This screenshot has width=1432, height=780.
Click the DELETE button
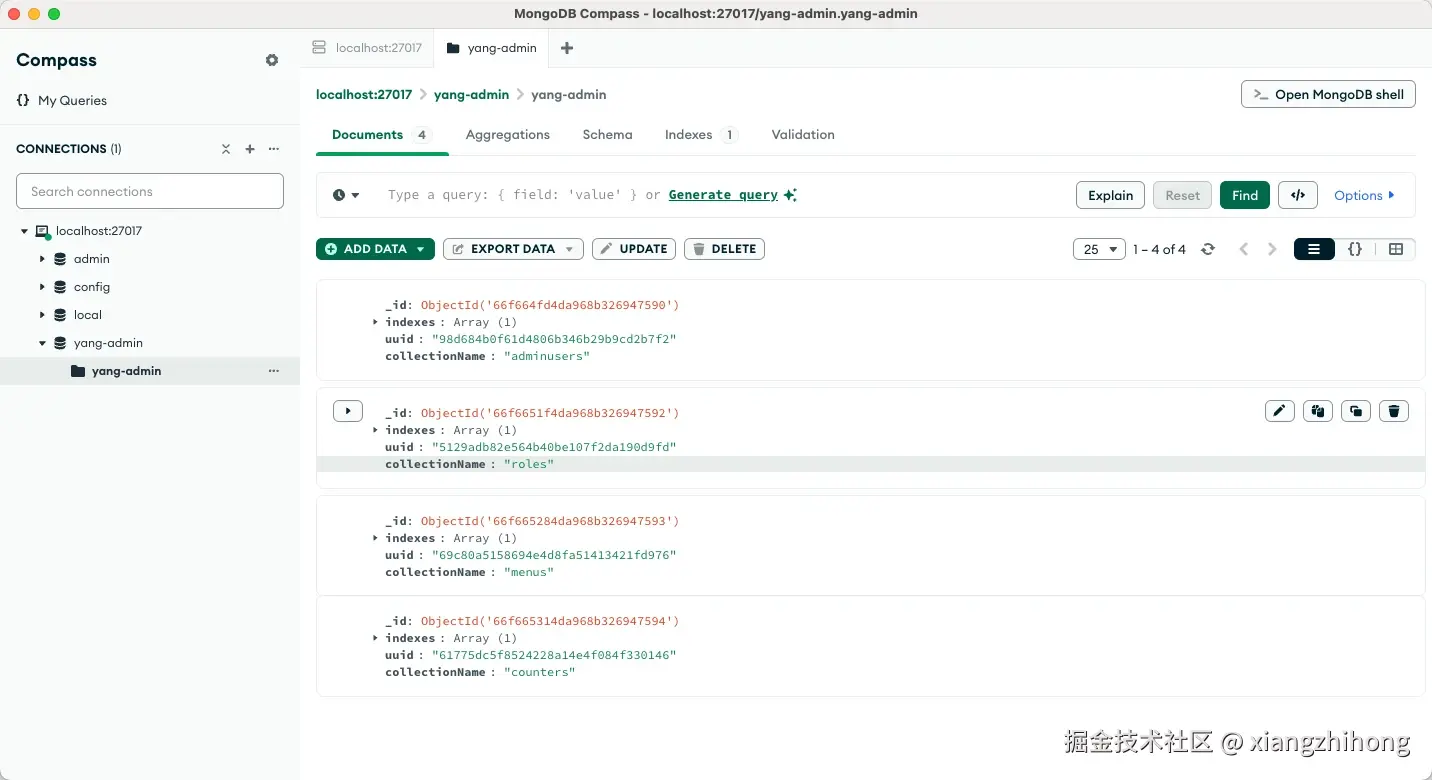pos(724,249)
